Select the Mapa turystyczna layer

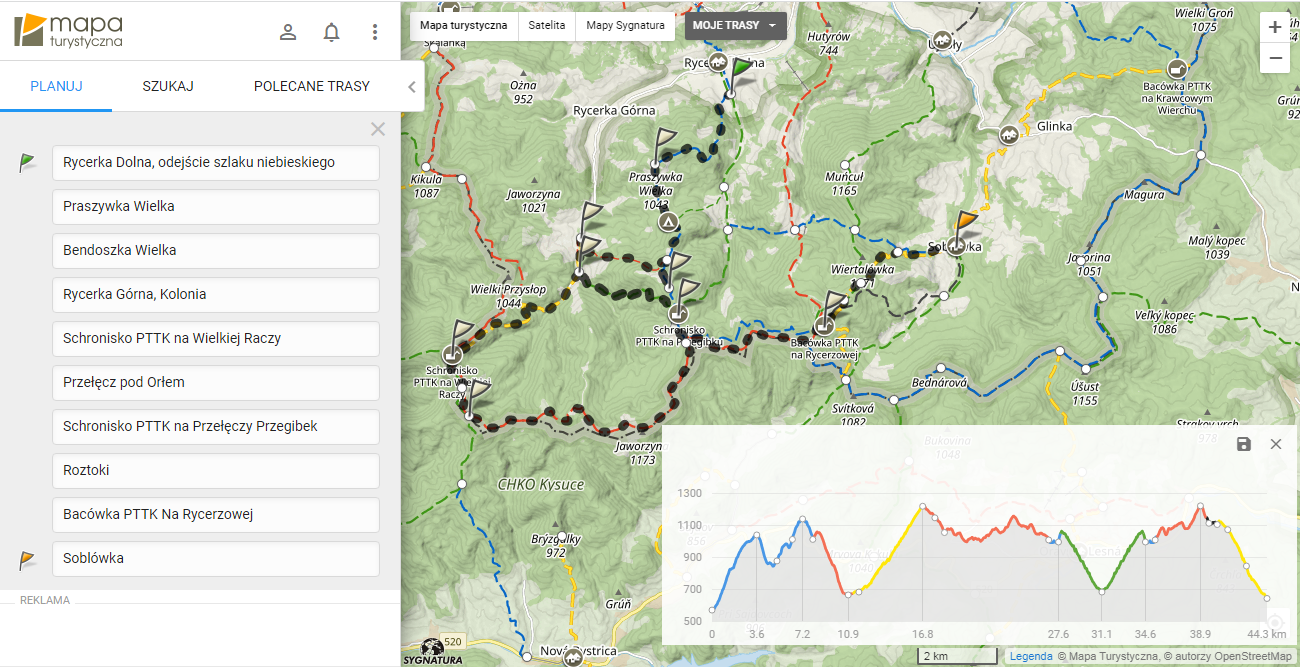point(463,25)
